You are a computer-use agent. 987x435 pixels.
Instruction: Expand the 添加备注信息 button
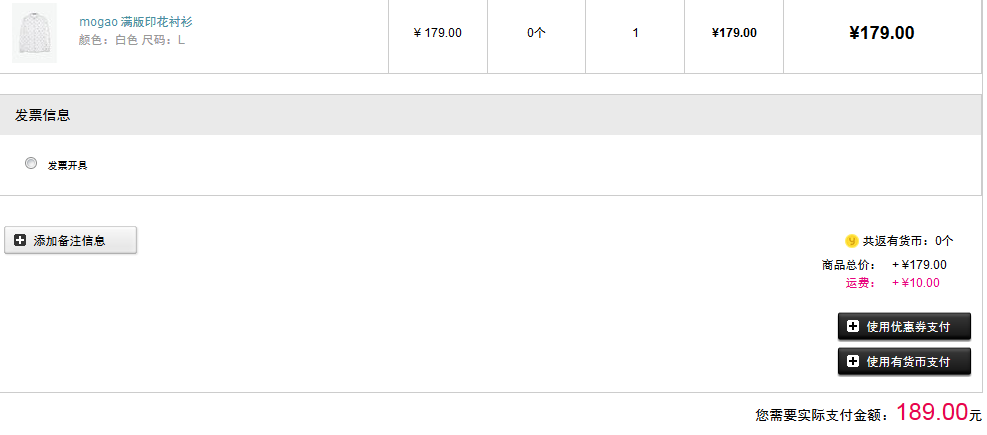pos(70,240)
